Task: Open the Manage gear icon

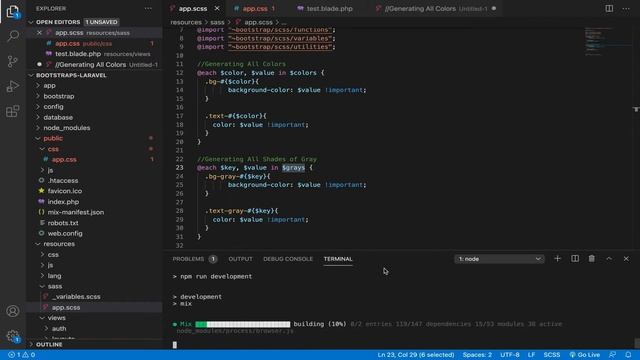Action: [13, 336]
